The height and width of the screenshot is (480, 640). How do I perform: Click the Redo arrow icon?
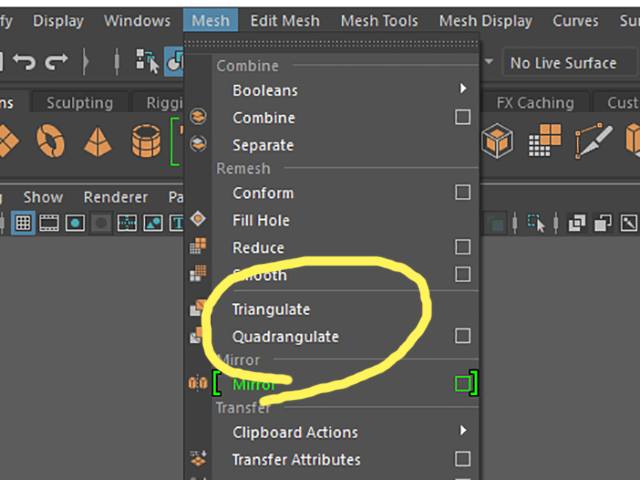coord(56,62)
